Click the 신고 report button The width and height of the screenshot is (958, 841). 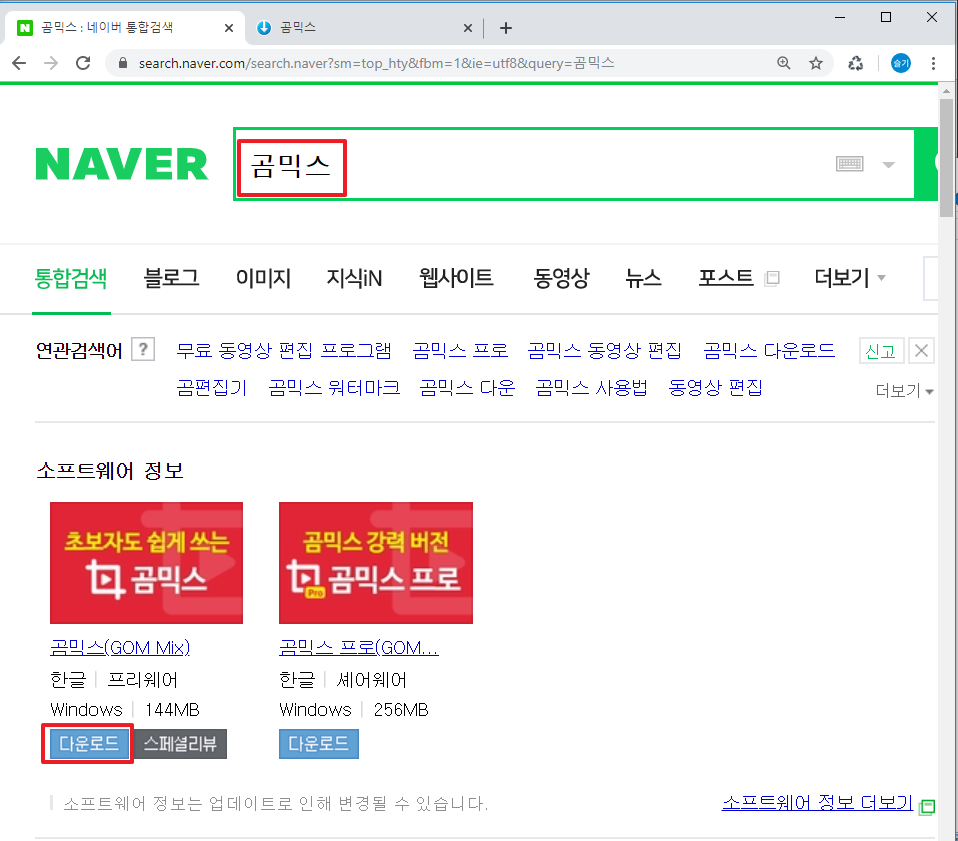click(880, 351)
